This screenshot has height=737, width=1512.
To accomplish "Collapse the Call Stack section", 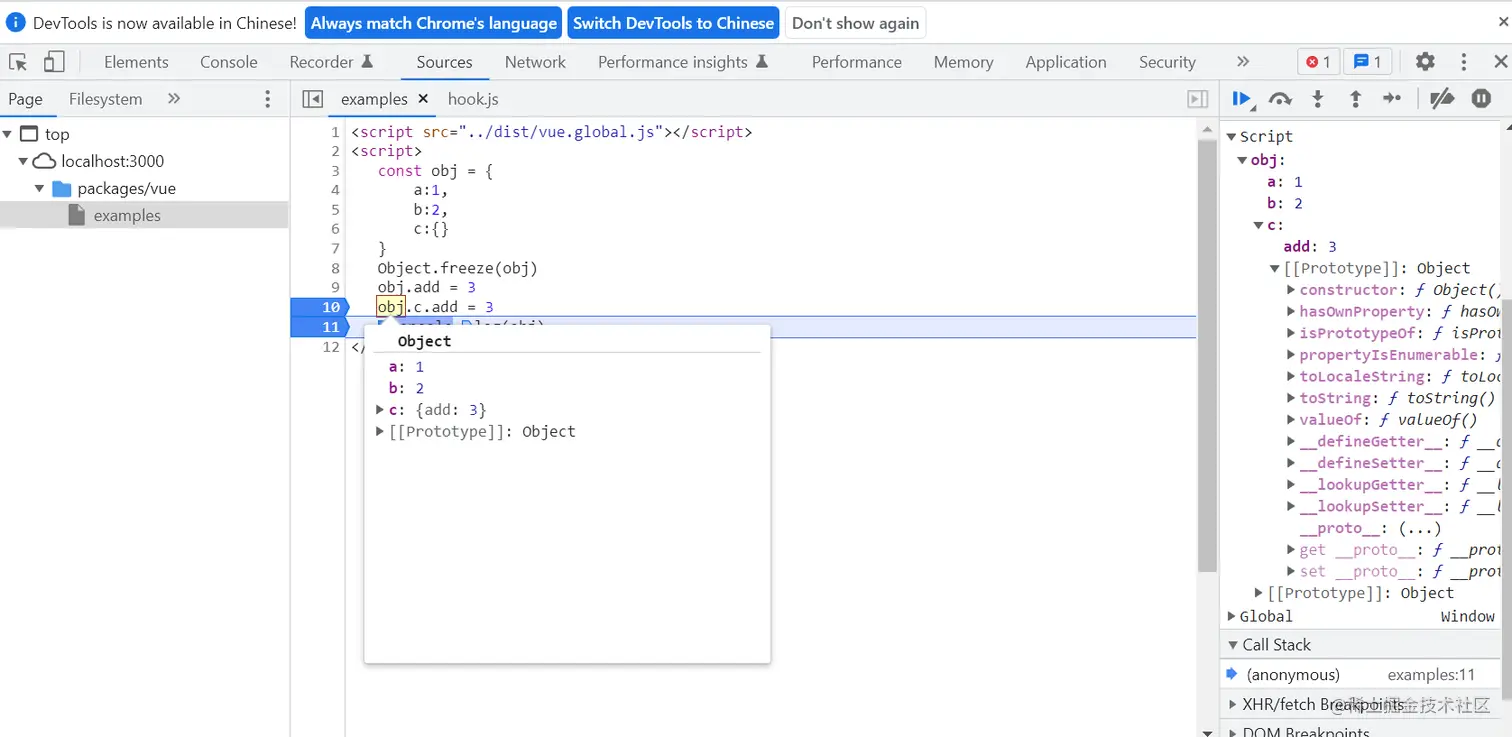I will (1232, 645).
